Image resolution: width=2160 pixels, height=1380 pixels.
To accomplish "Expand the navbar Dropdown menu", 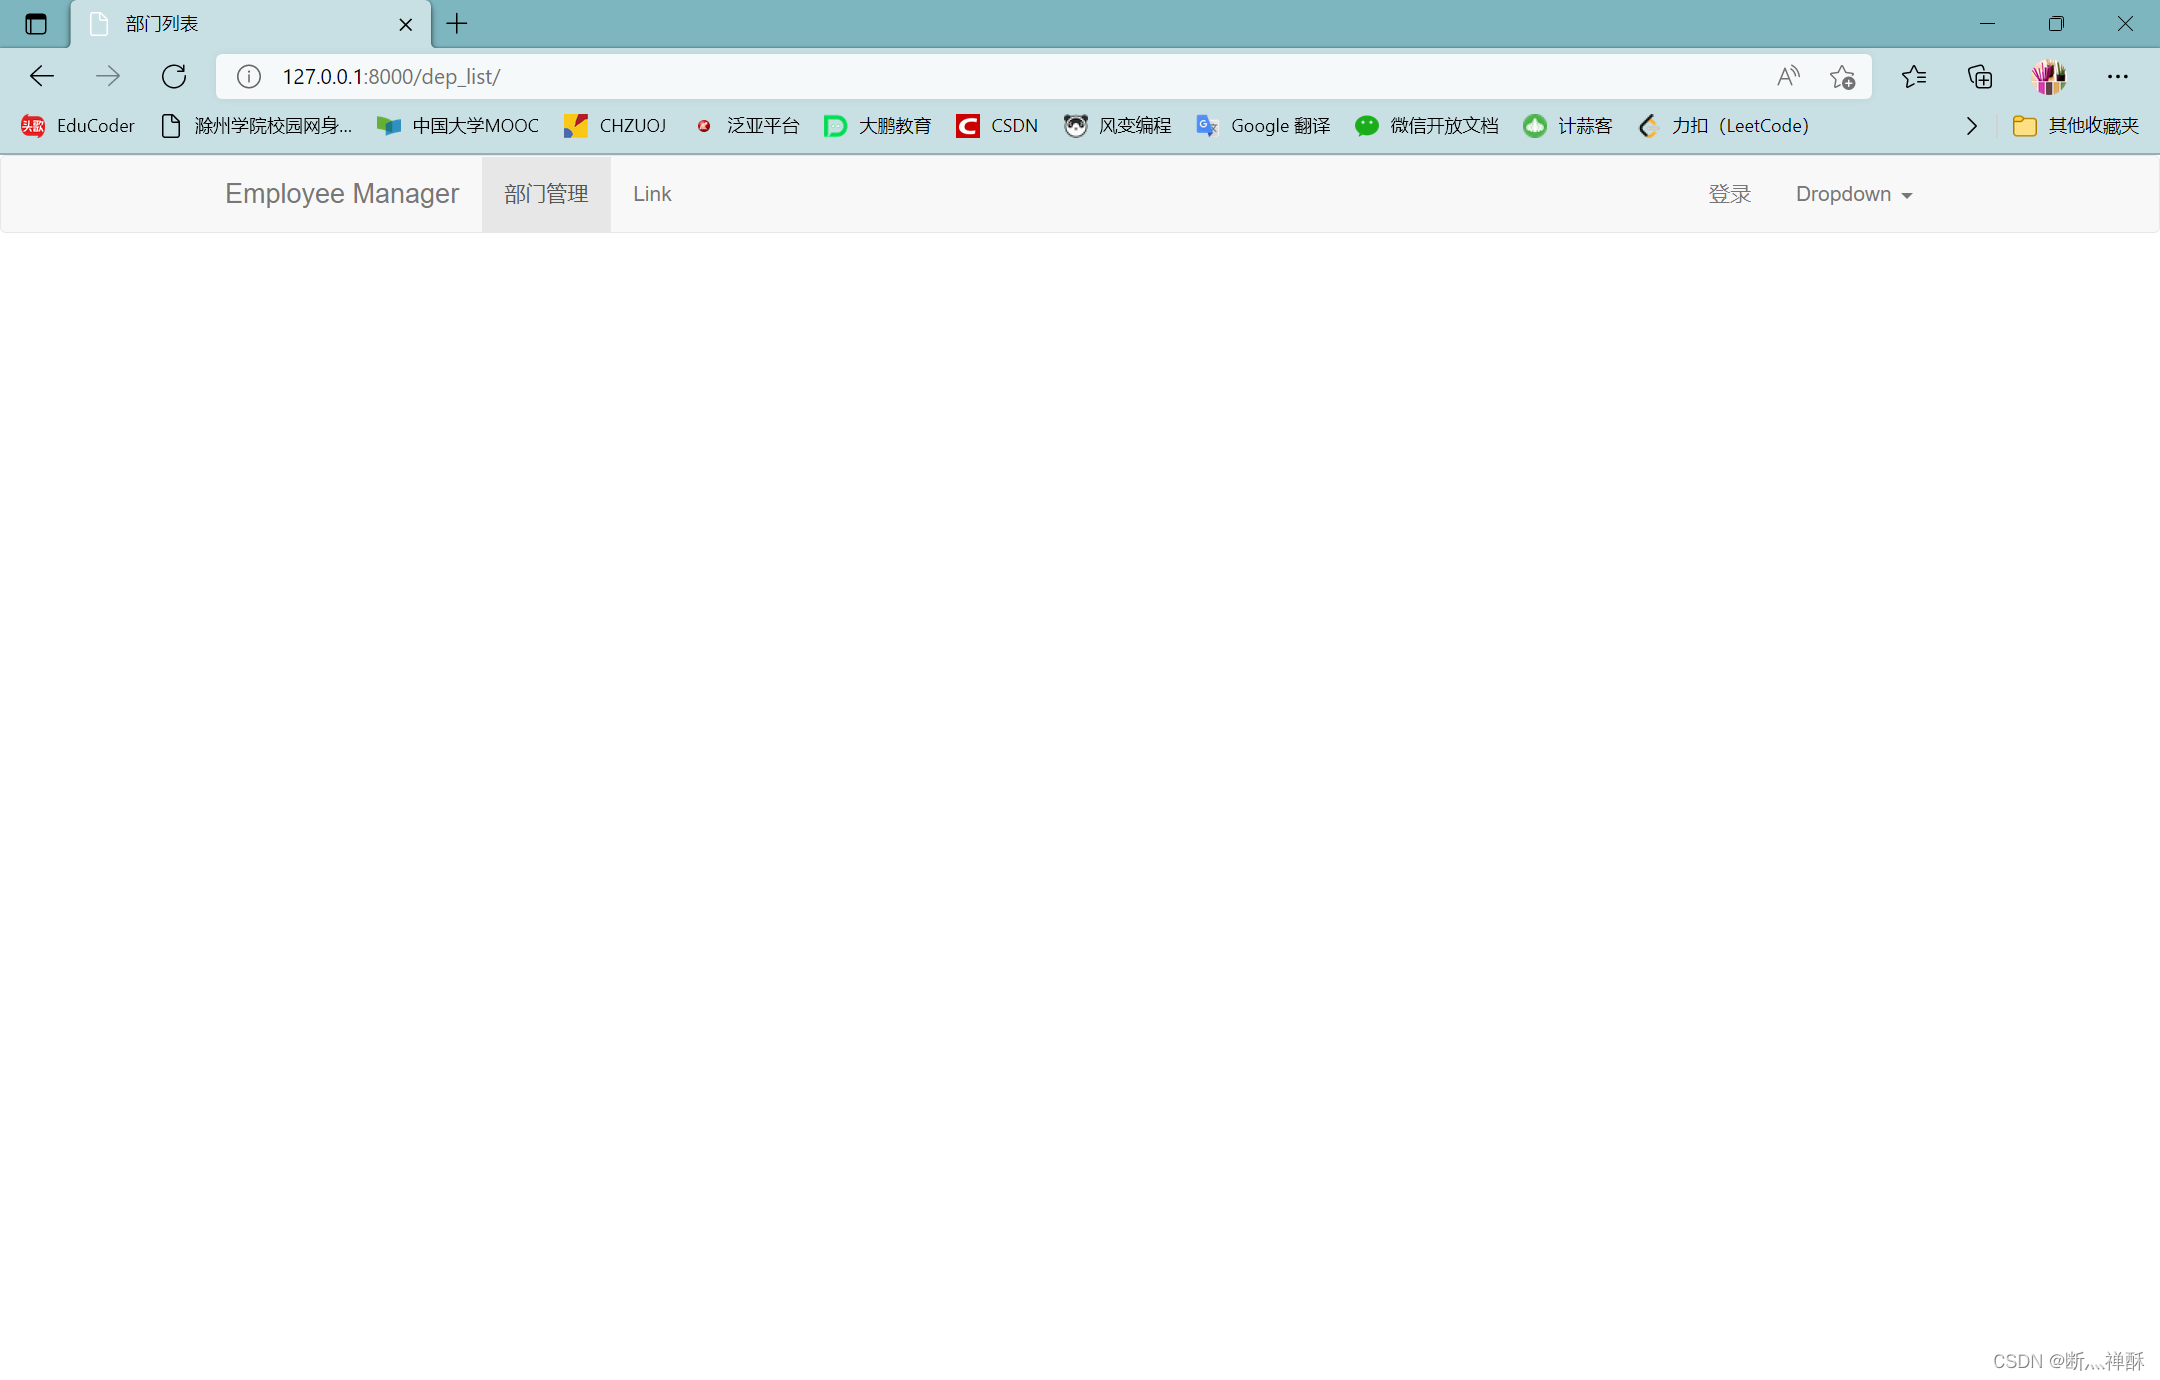I will point(1853,194).
